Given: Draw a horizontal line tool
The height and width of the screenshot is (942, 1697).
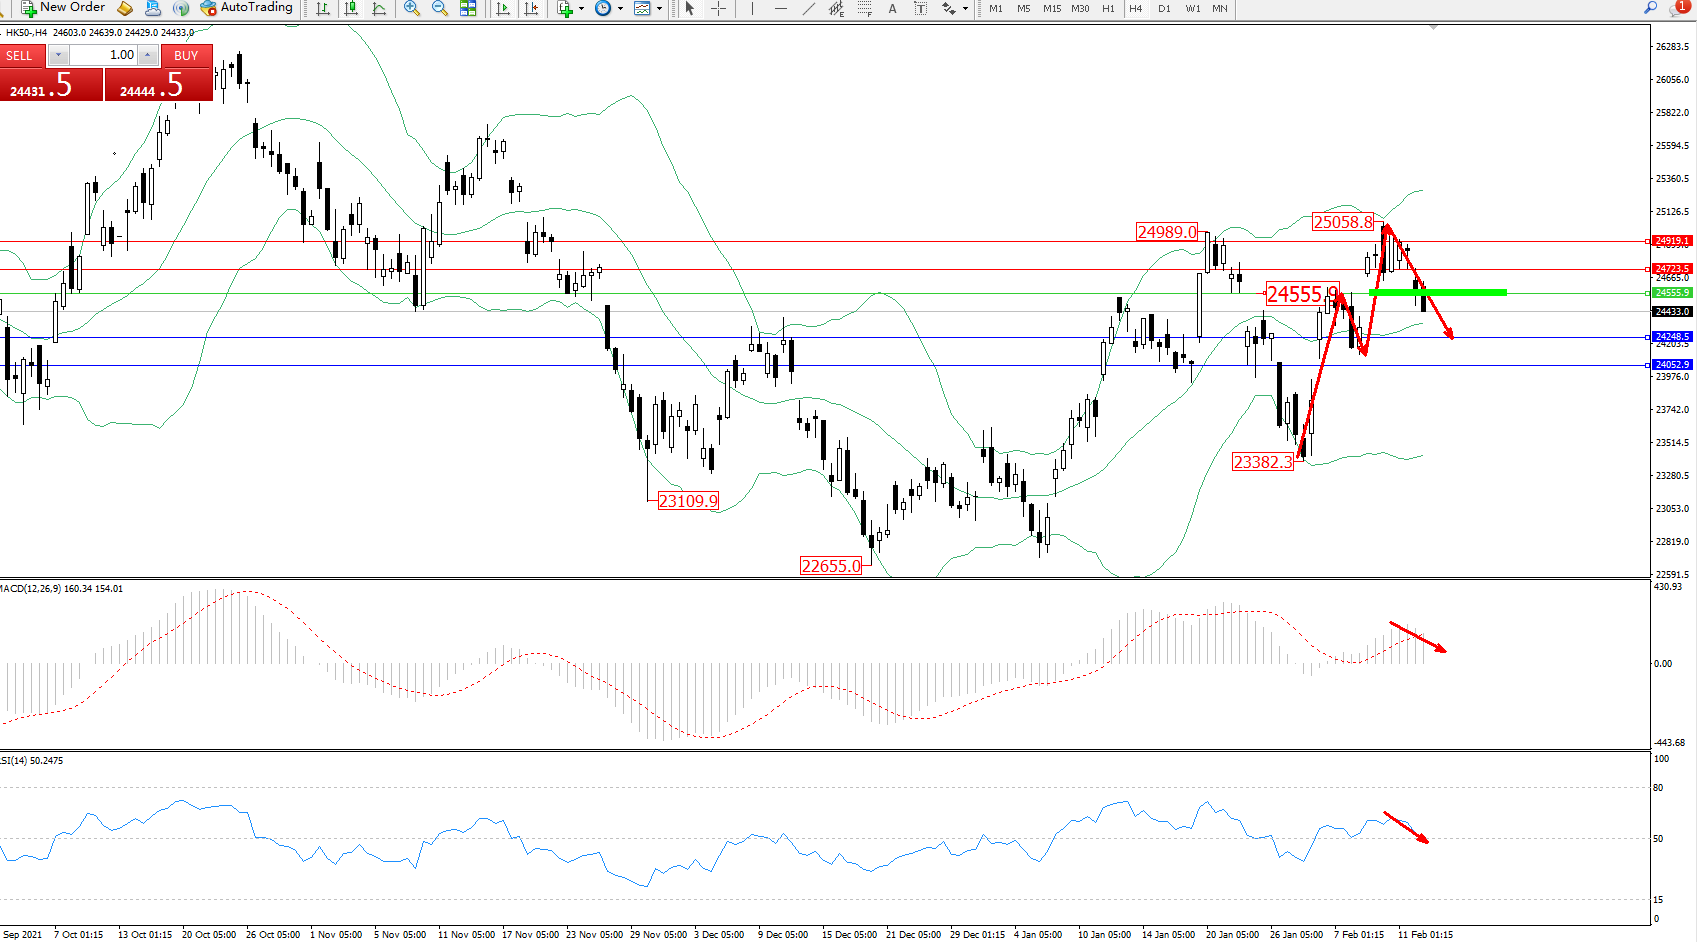Looking at the screenshot, I should point(780,8).
